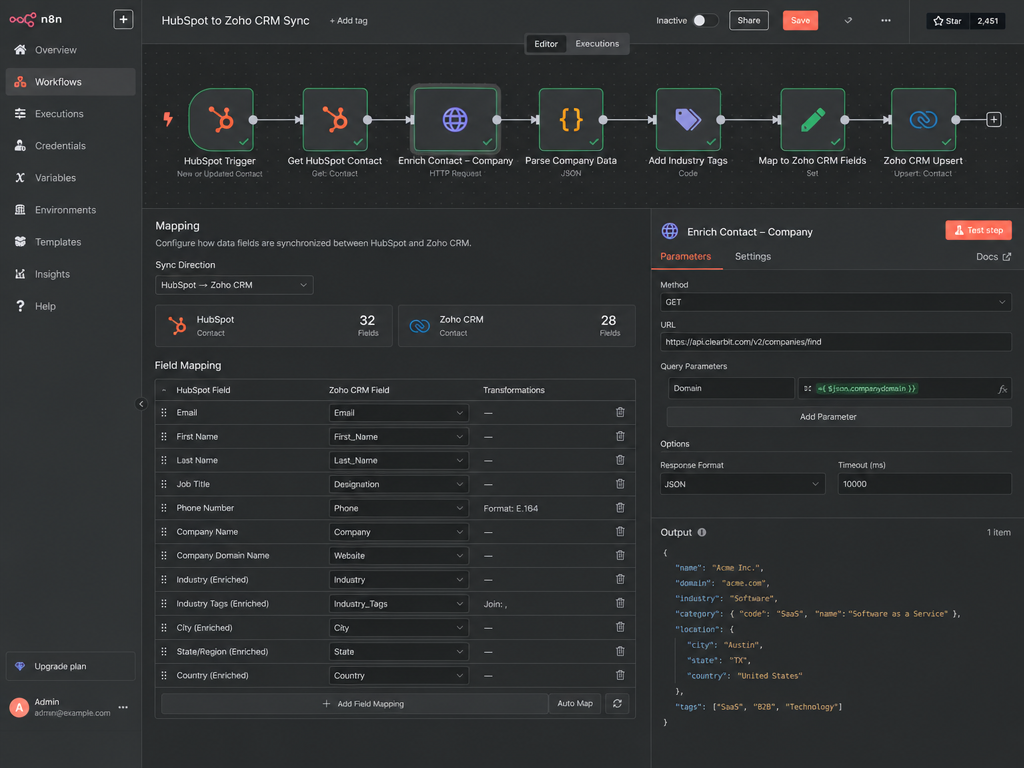The image size is (1024, 768).
Task: Delete the Email field mapping row
Action: pos(620,412)
